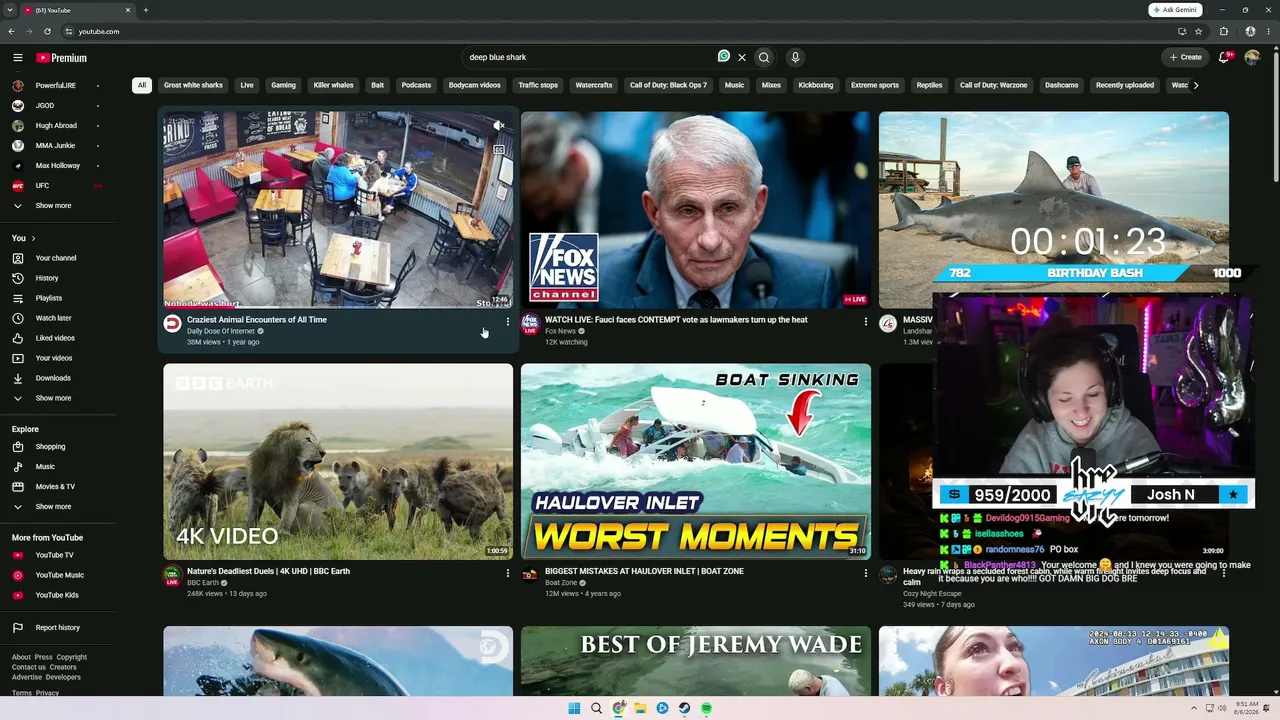
Task: Open Fox News channel avatar
Action: (x=530, y=324)
